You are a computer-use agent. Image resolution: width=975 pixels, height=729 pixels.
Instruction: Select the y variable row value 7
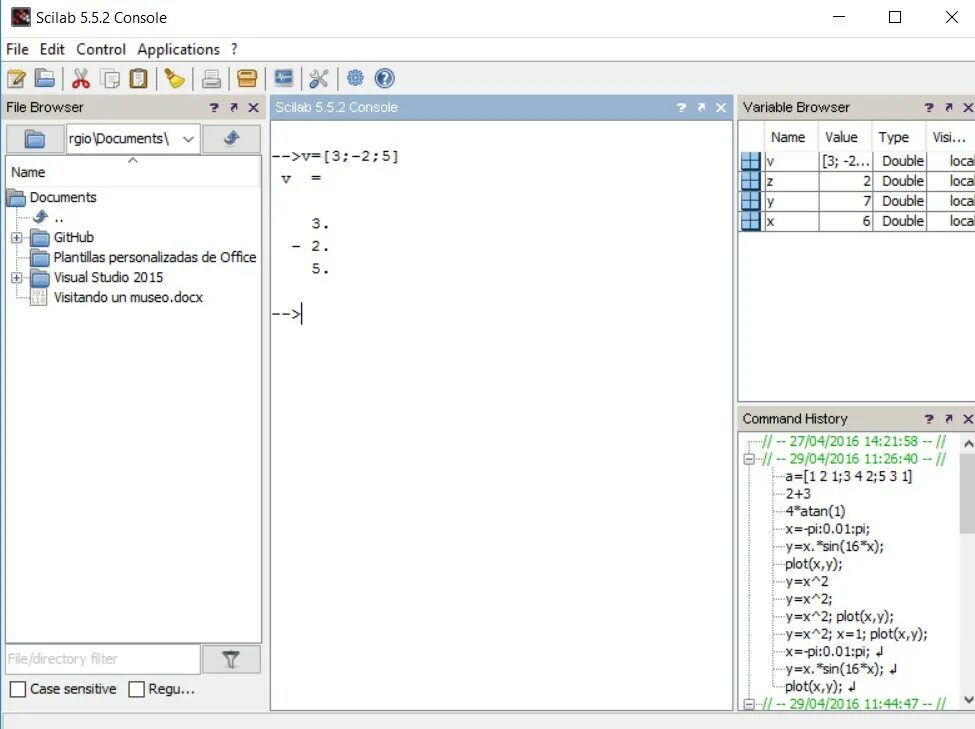[x=846, y=201]
